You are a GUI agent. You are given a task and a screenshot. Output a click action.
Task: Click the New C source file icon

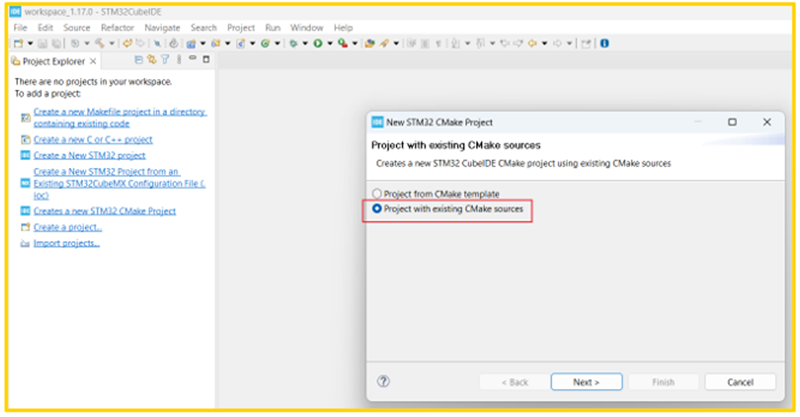click(x=240, y=43)
